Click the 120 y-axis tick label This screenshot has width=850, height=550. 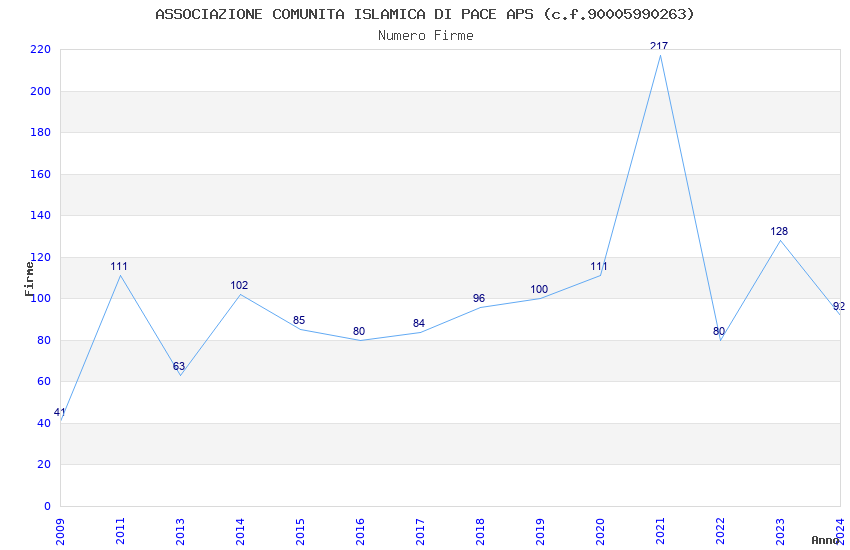click(x=40, y=257)
